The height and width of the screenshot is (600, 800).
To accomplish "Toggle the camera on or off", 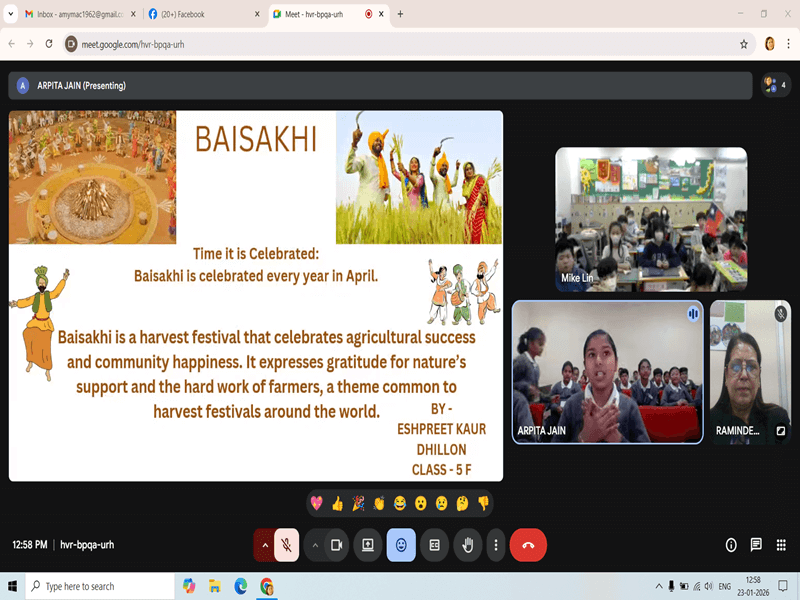I will (x=337, y=545).
